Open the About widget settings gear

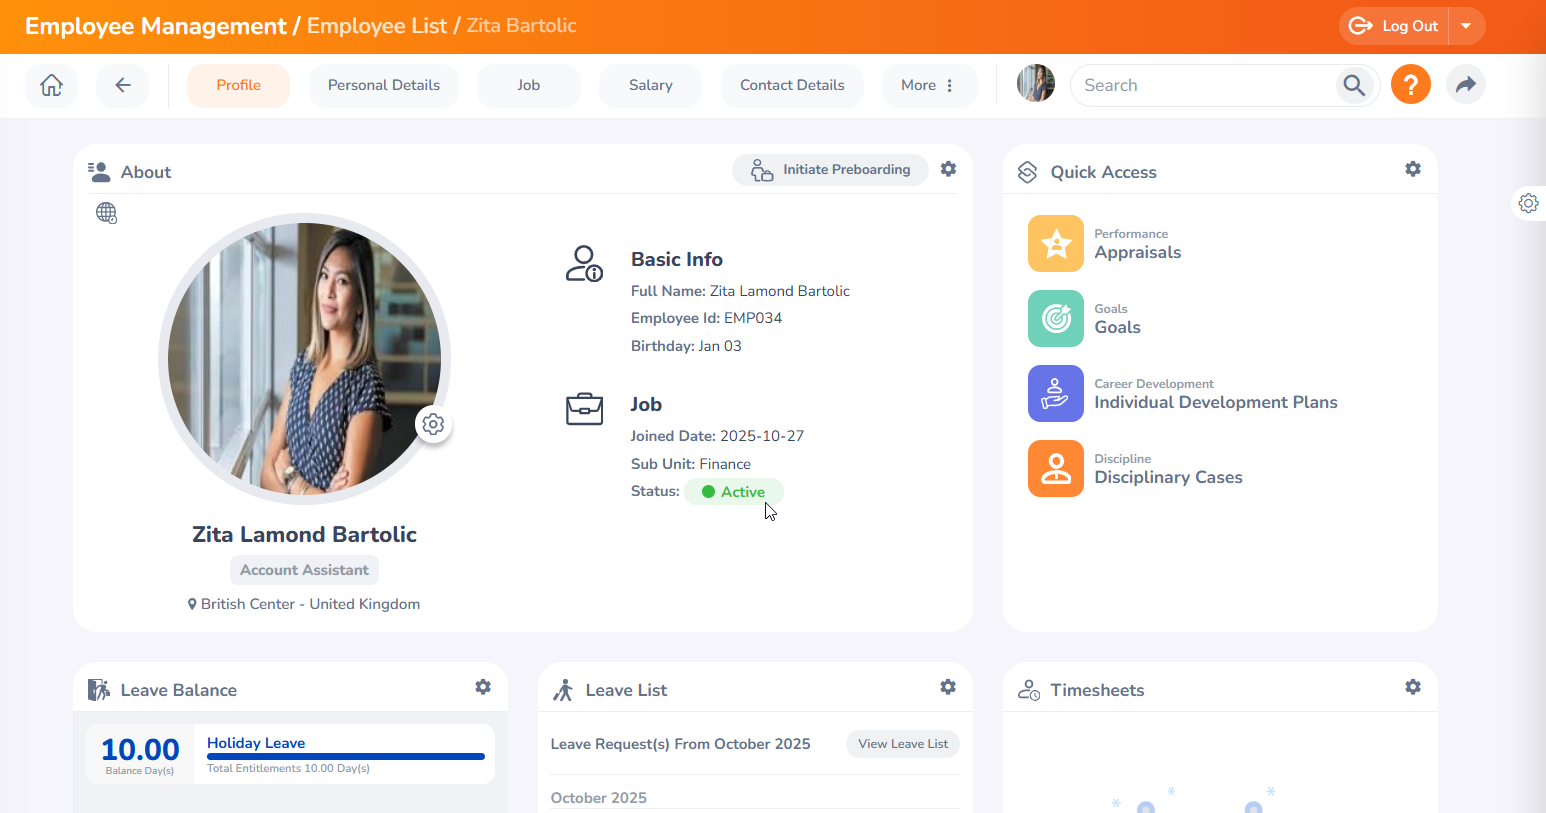[x=948, y=169]
